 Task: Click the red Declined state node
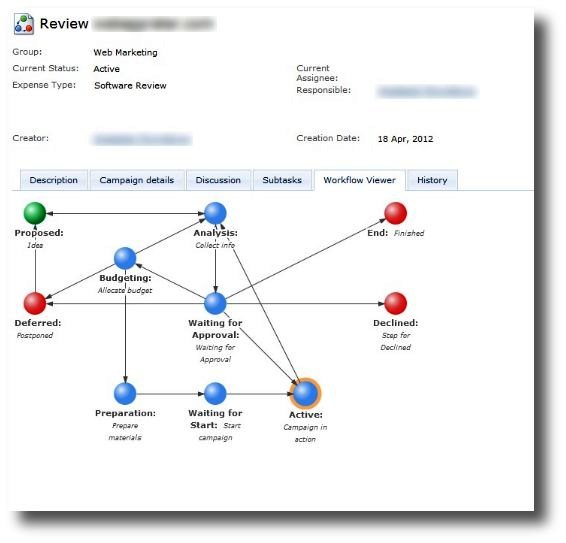396,303
